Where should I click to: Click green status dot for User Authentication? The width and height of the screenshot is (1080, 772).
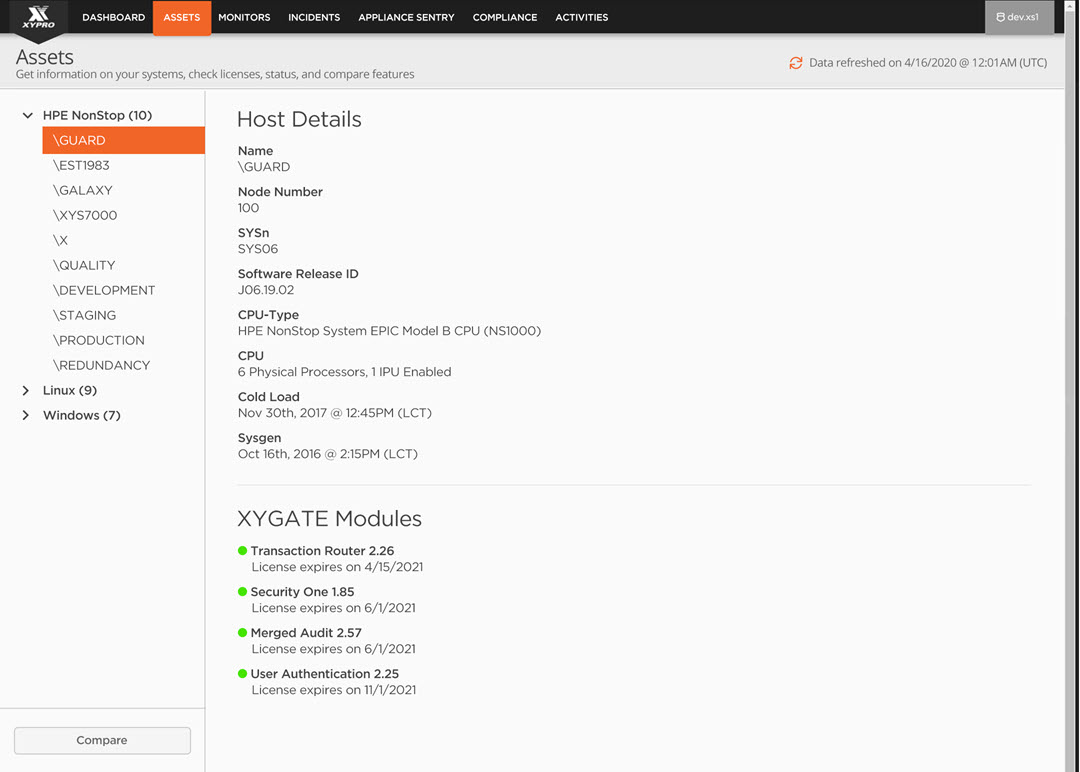(242, 674)
